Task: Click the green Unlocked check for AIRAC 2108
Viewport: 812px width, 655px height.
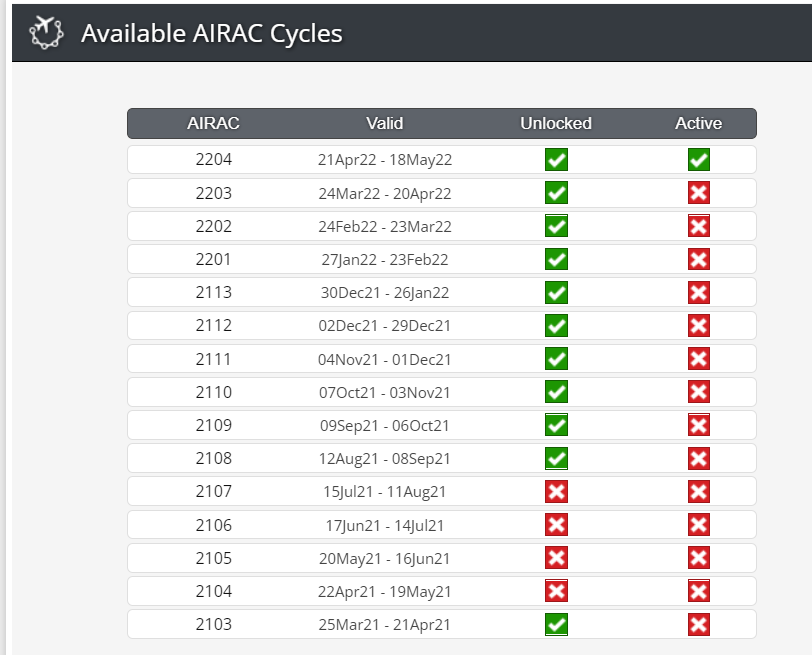Action: tap(556, 458)
